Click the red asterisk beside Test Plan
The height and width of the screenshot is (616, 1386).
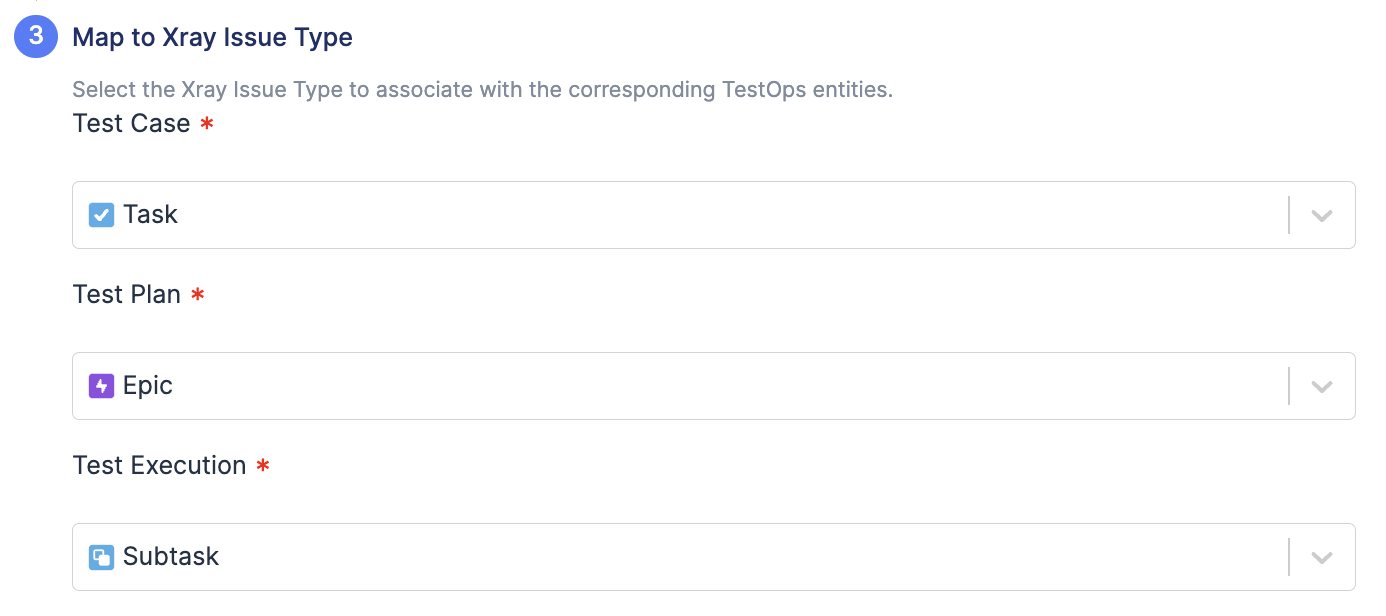[198, 295]
